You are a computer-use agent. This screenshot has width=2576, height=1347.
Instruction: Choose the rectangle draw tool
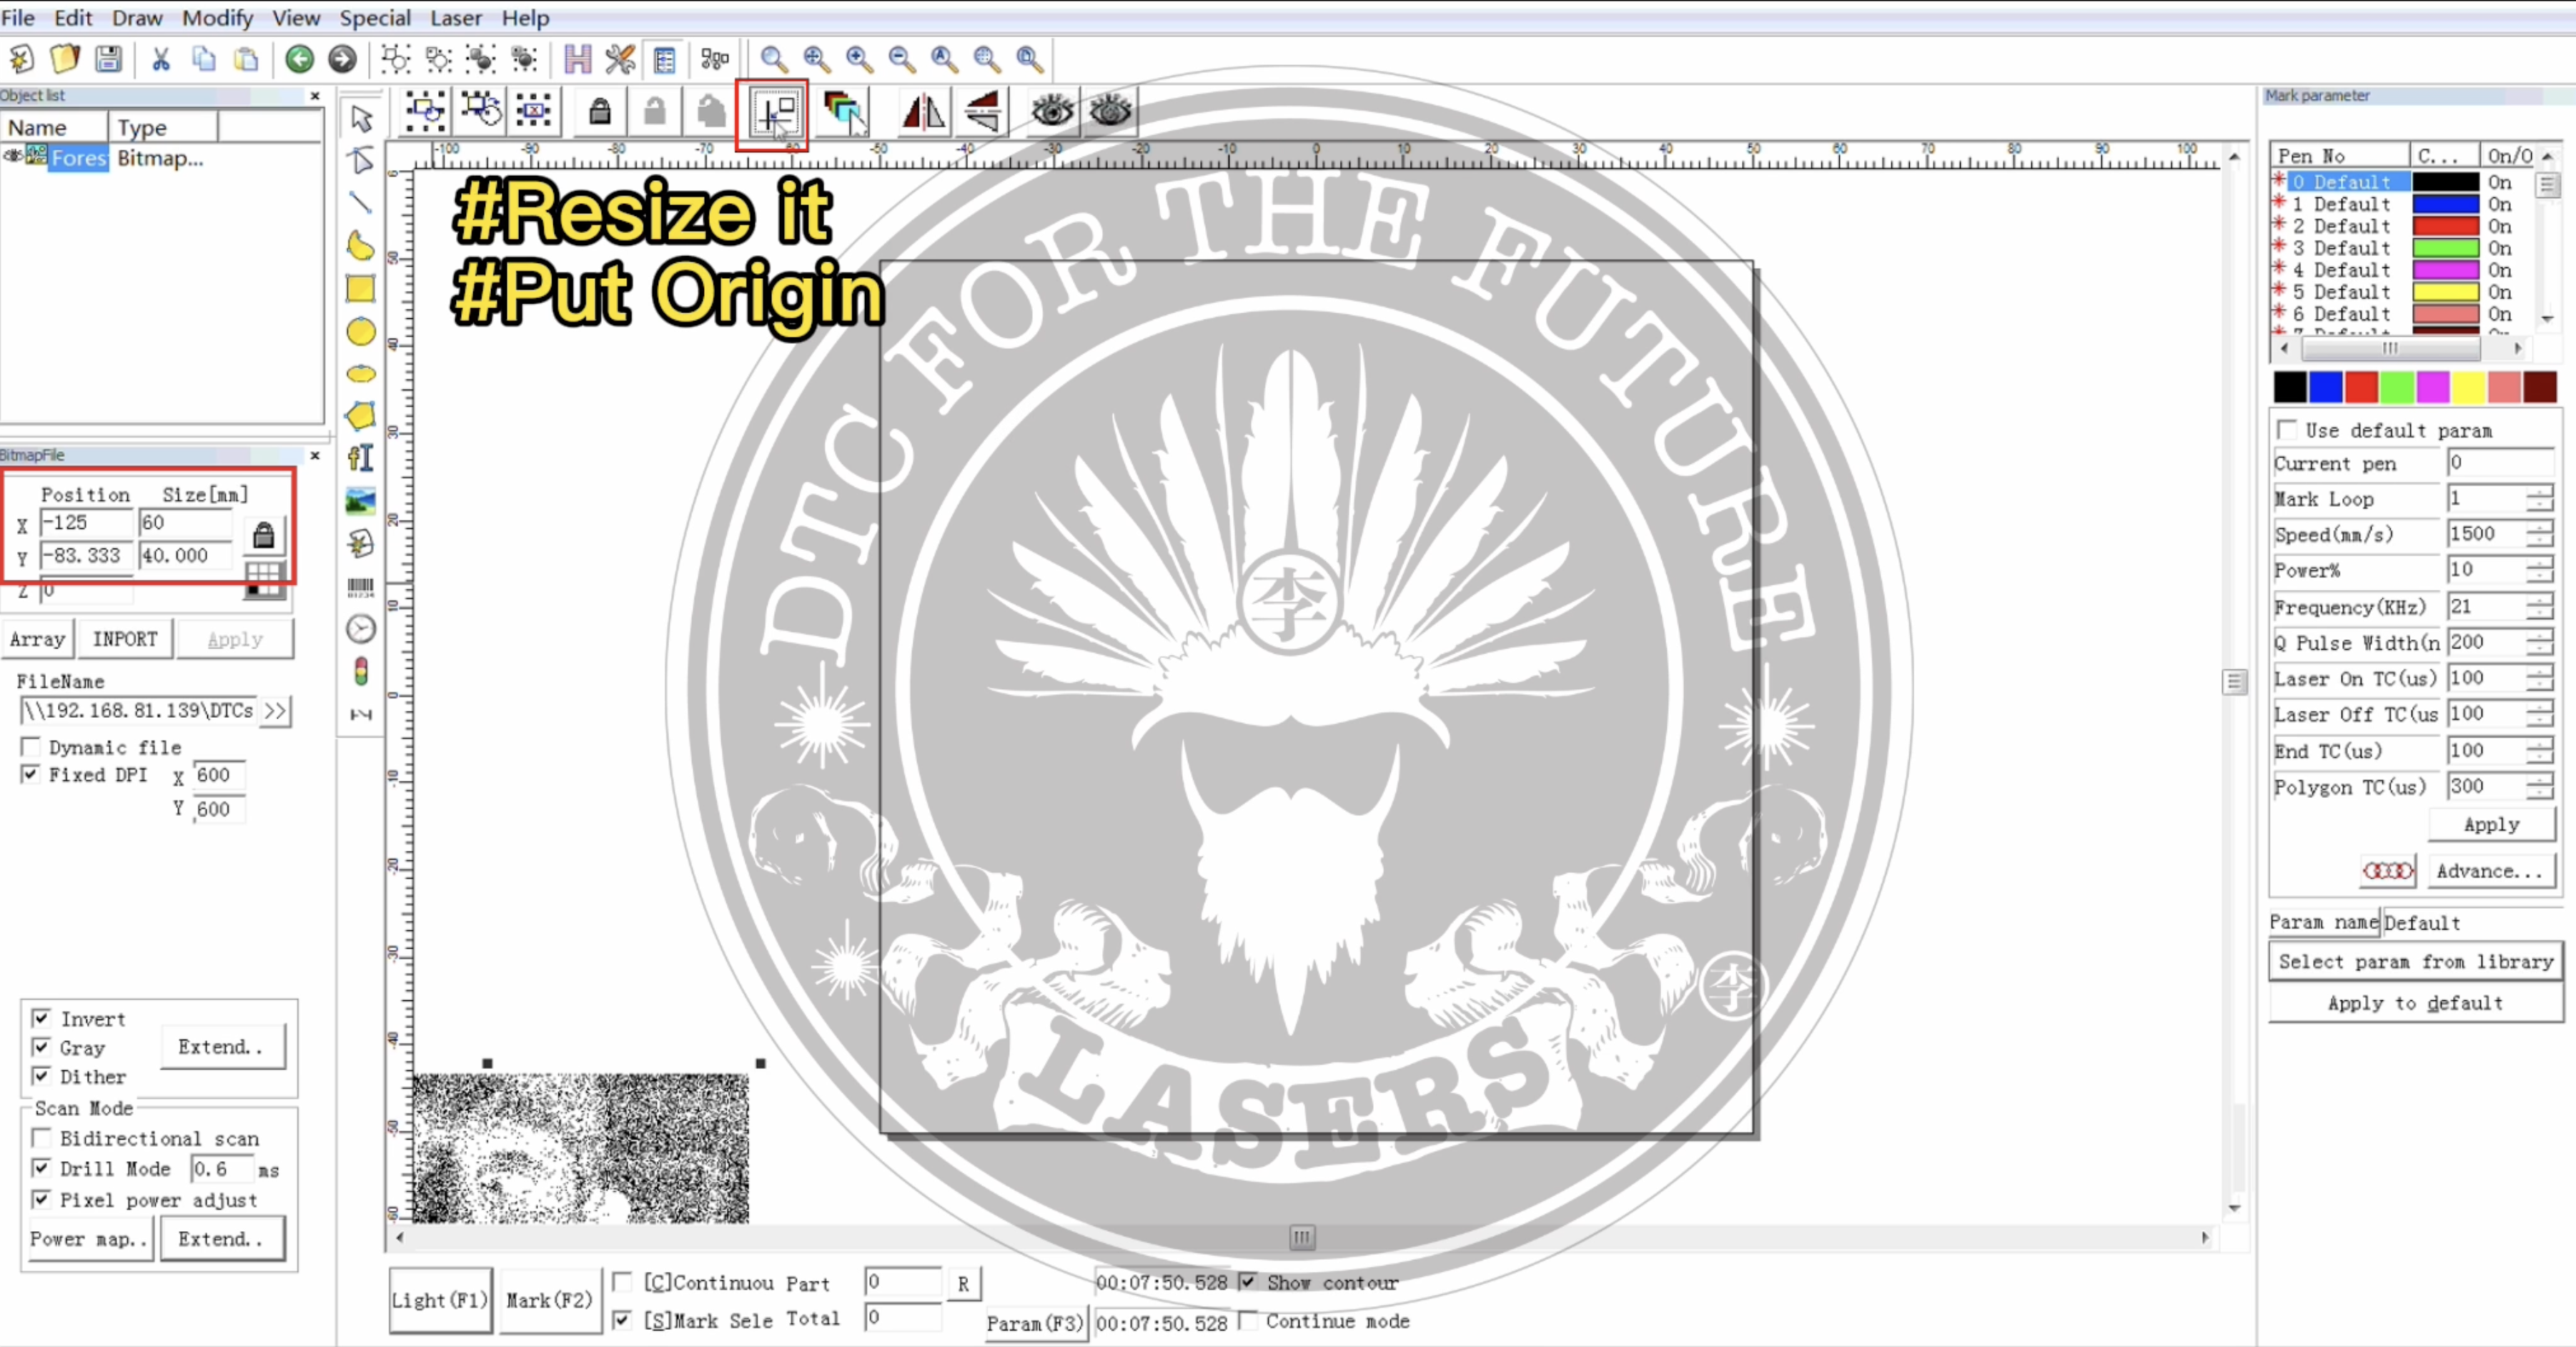(x=361, y=289)
